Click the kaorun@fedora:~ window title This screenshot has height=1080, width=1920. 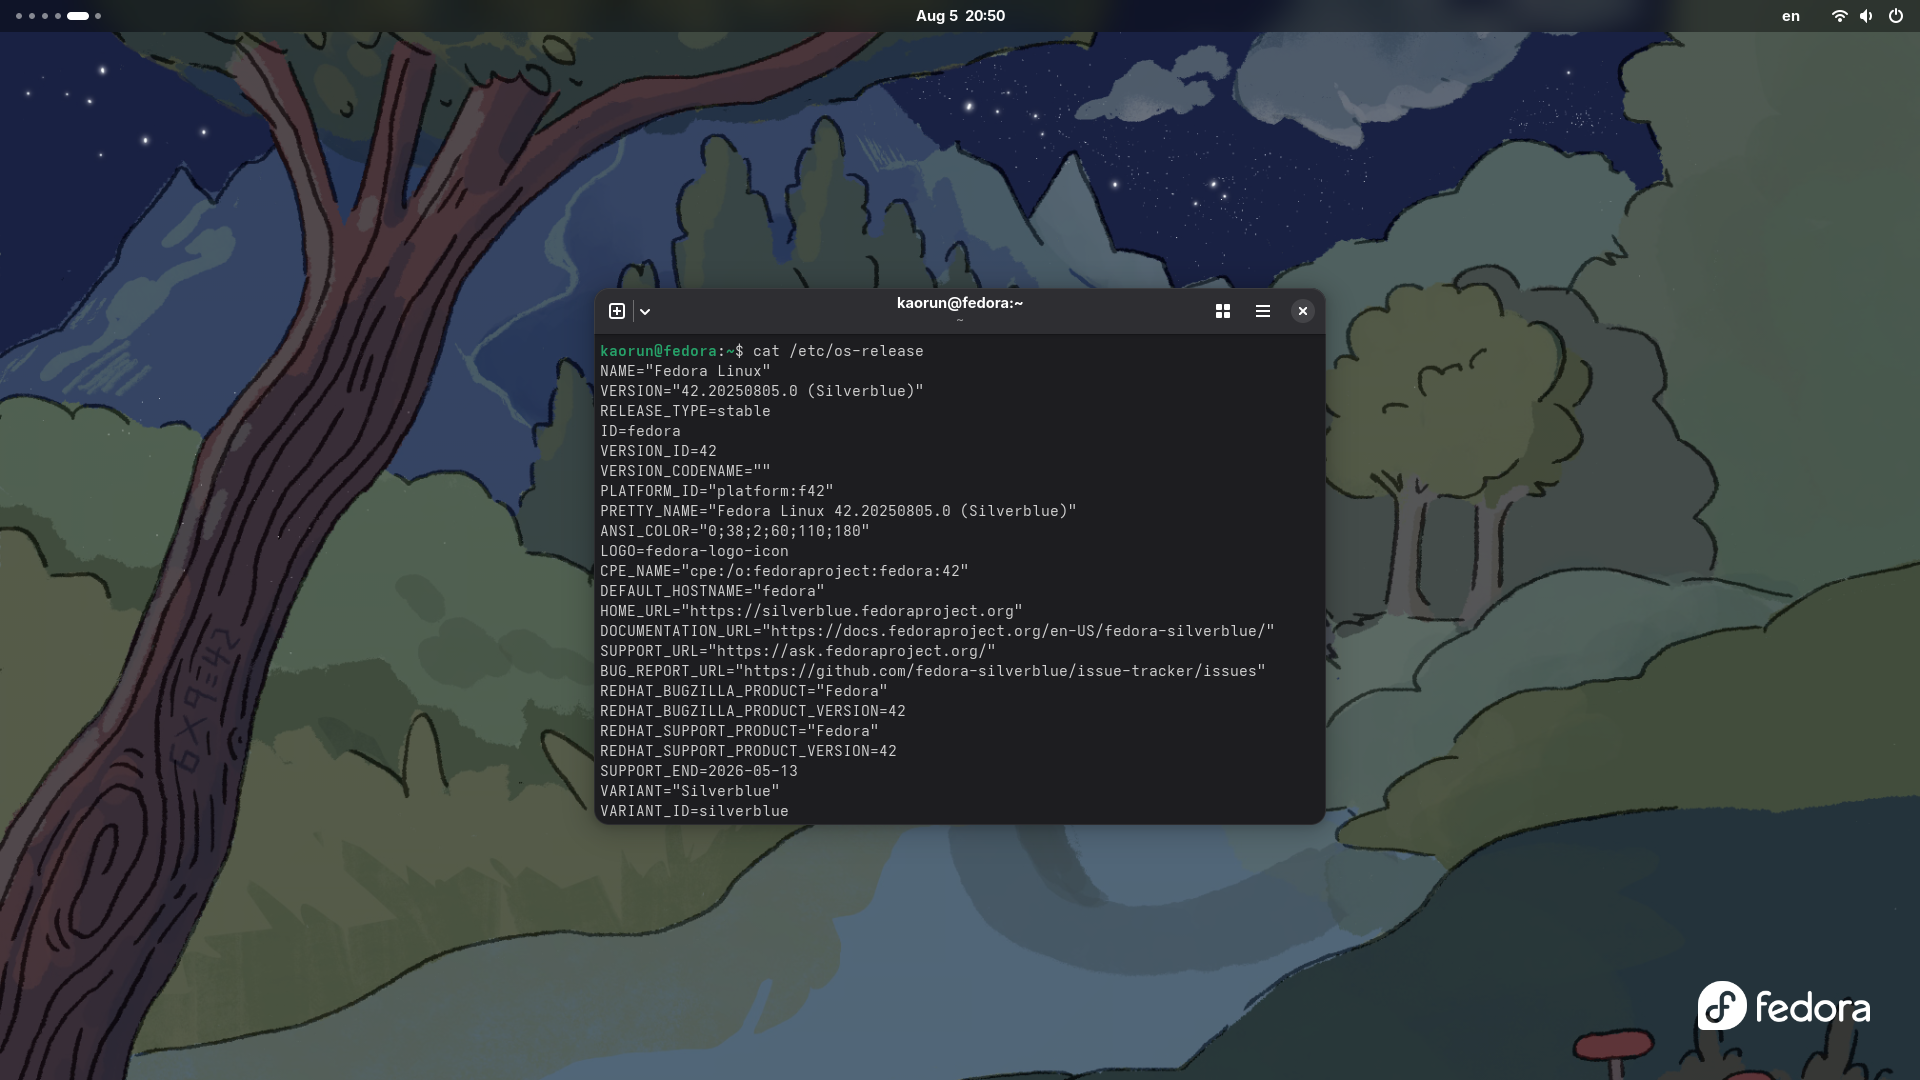click(x=959, y=303)
